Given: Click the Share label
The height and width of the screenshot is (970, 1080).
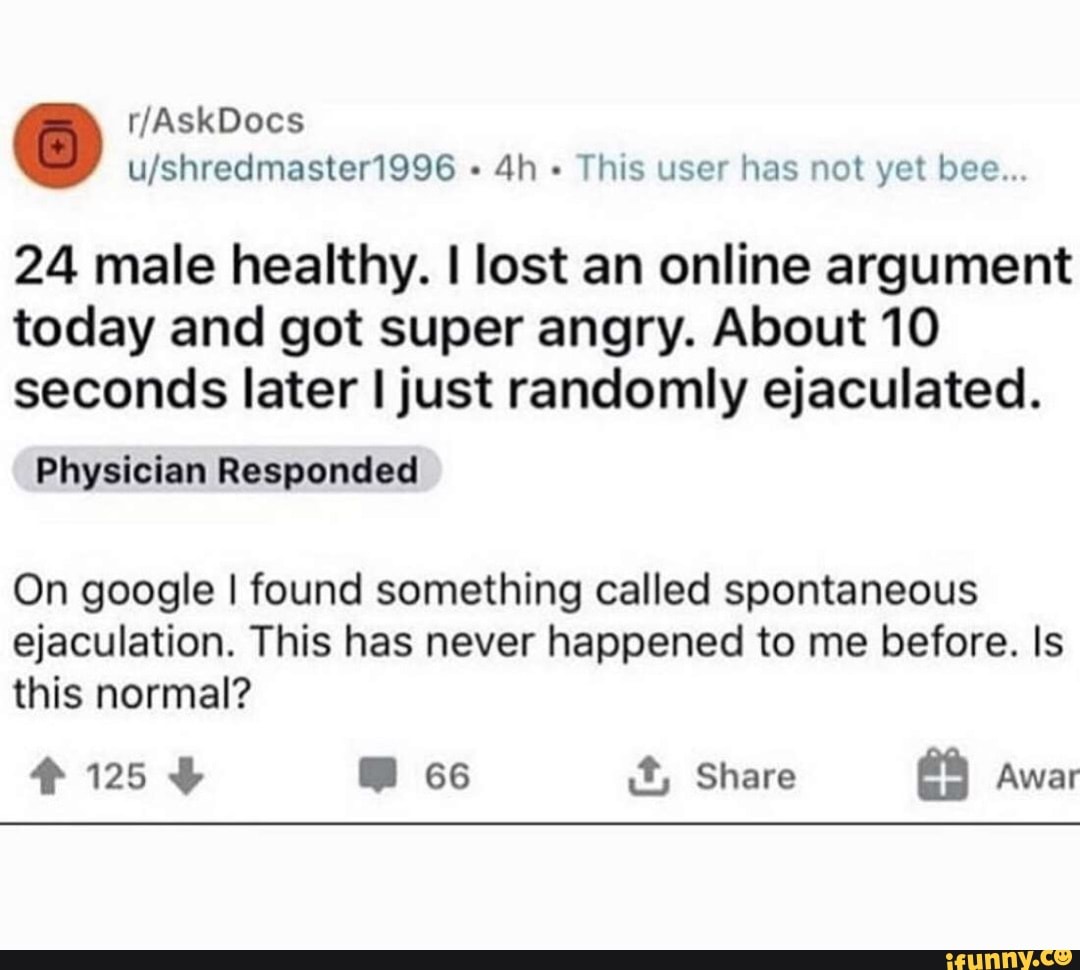Looking at the screenshot, I should (x=746, y=776).
